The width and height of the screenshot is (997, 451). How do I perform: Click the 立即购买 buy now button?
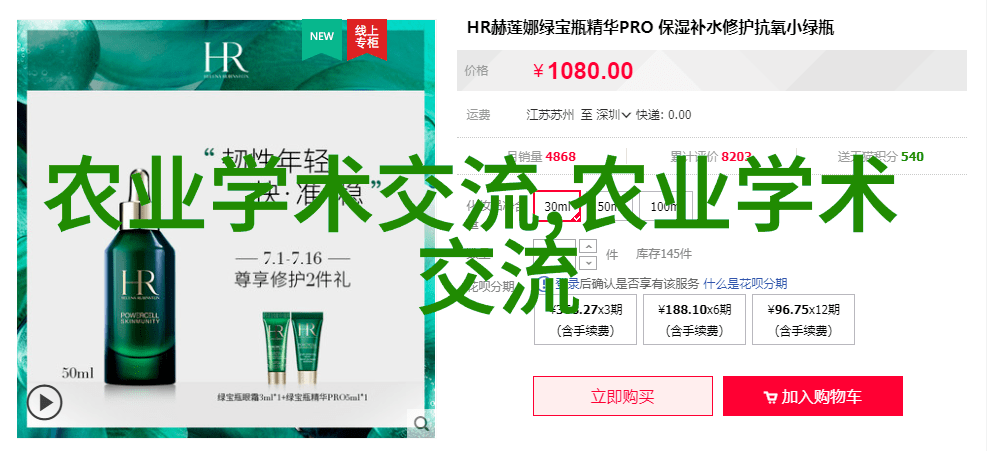click(x=622, y=396)
